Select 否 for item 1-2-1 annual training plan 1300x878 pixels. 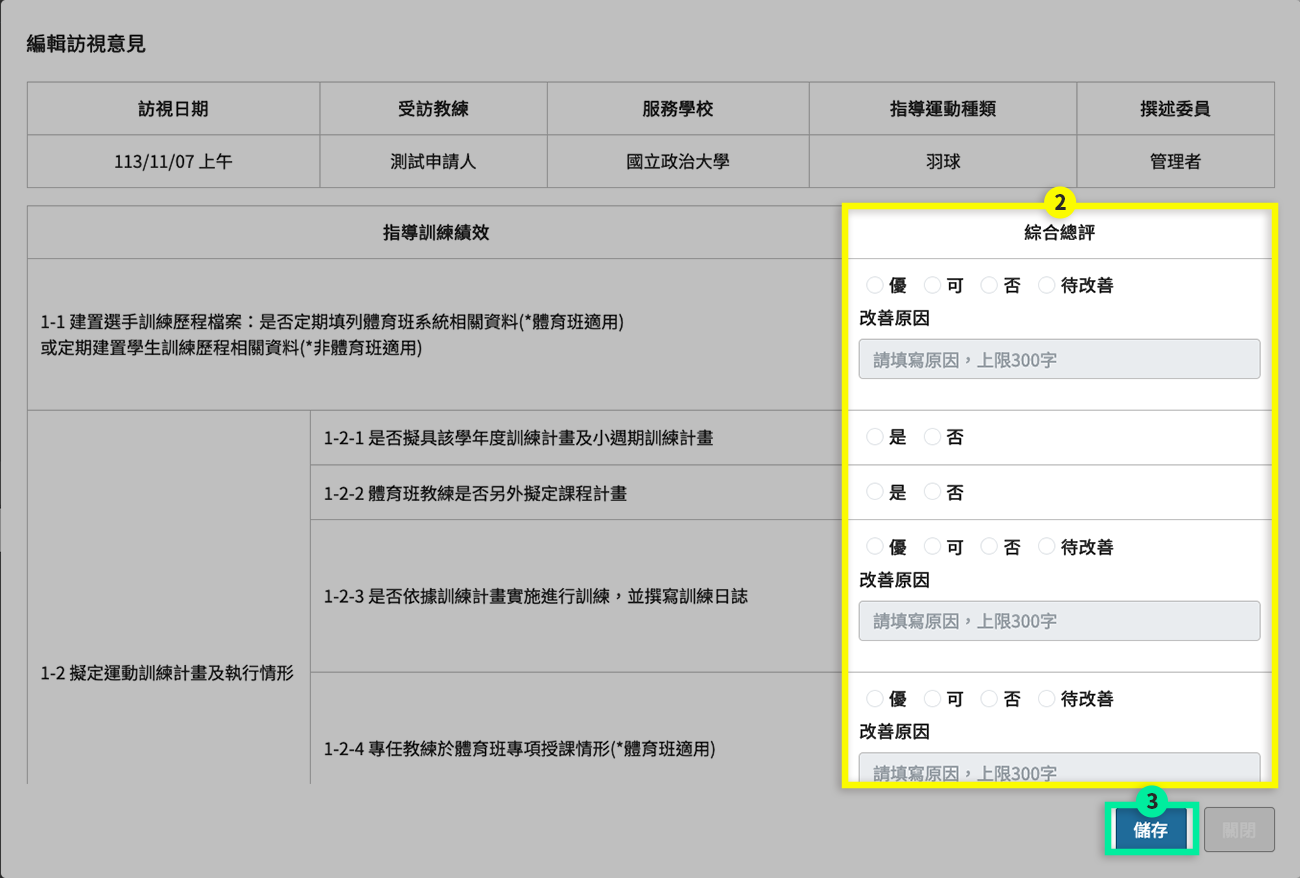[x=932, y=437]
